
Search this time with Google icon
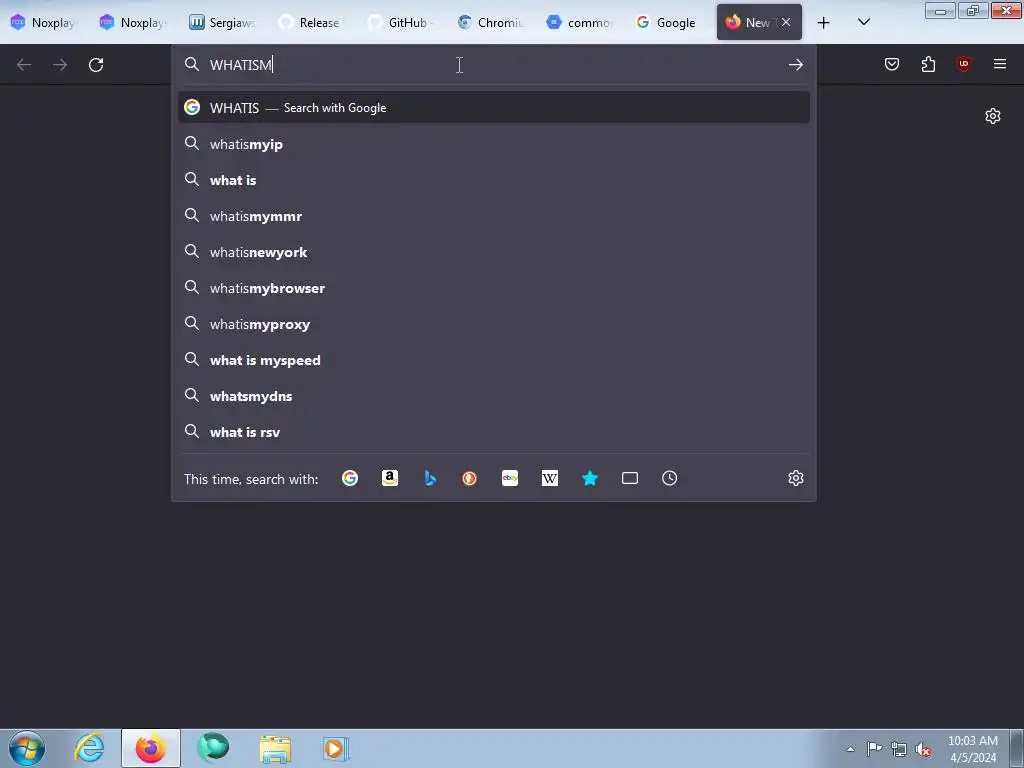pos(350,479)
